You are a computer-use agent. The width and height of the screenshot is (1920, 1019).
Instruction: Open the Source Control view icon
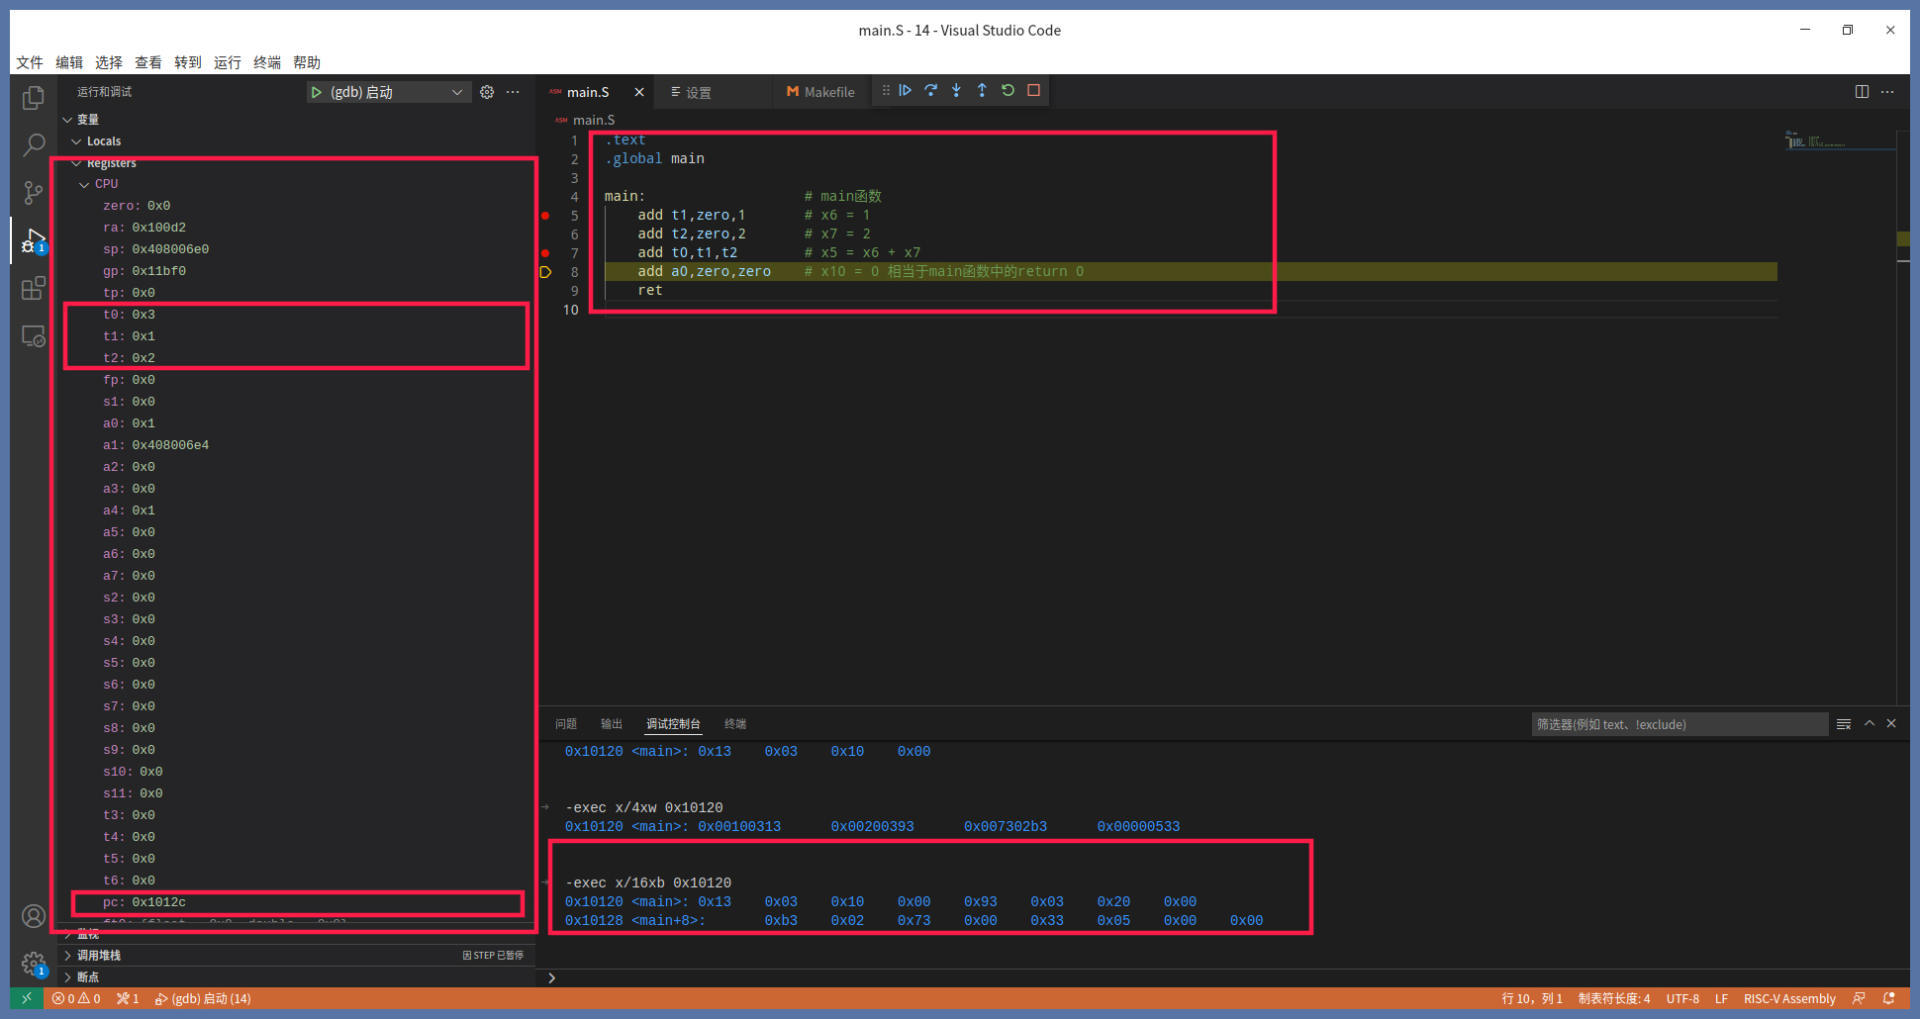33,193
